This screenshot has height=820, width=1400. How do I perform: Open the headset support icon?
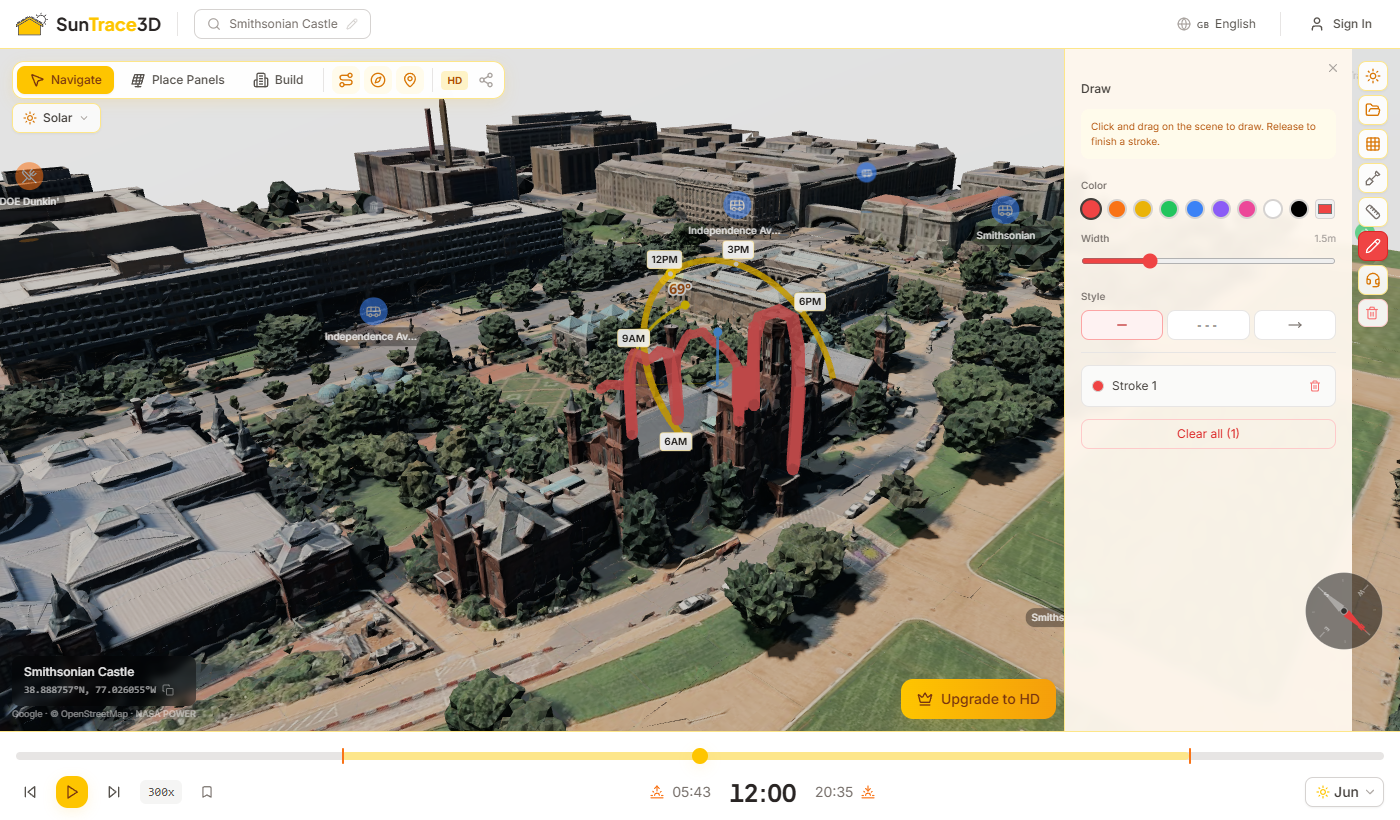click(1373, 280)
